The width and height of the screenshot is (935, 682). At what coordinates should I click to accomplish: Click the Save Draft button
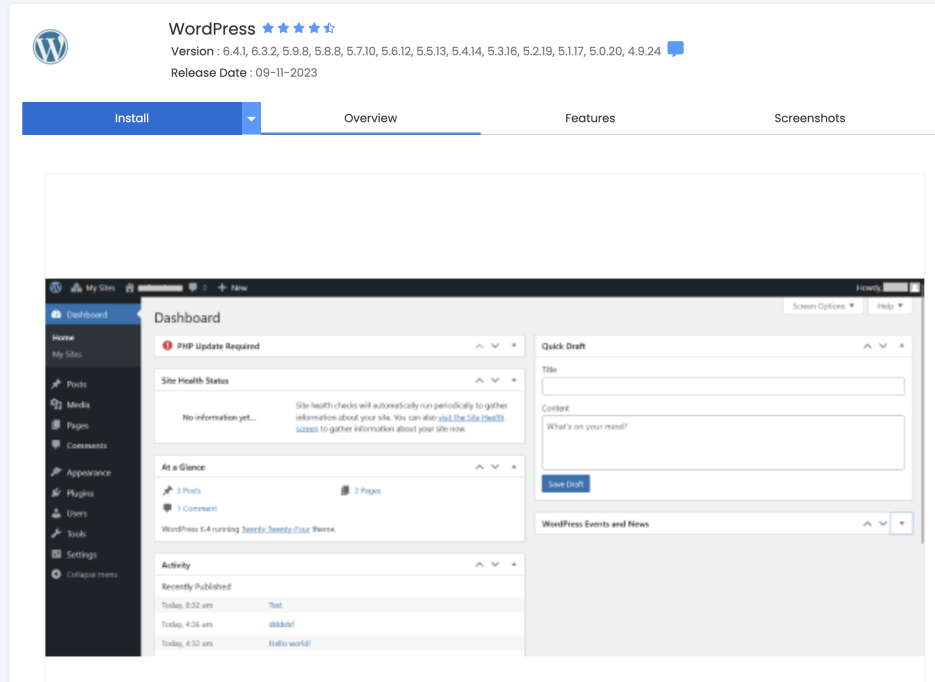click(x=566, y=484)
